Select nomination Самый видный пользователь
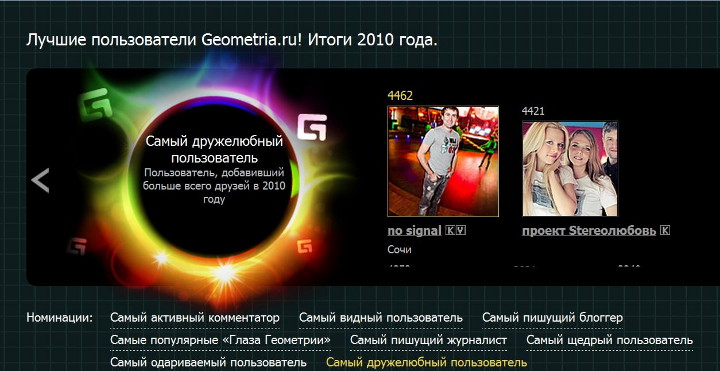Image resolution: width=720 pixels, height=371 pixels. click(381, 318)
